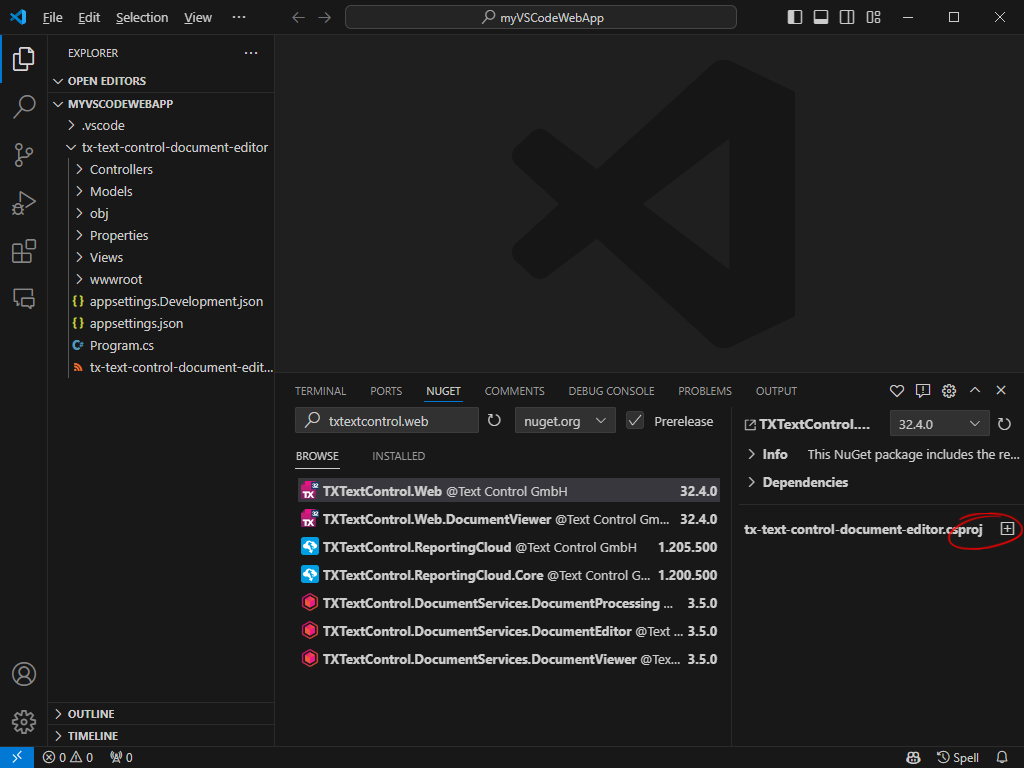Open the Accounts menu icon
The image size is (1024, 768).
pyautogui.click(x=24, y=674)
